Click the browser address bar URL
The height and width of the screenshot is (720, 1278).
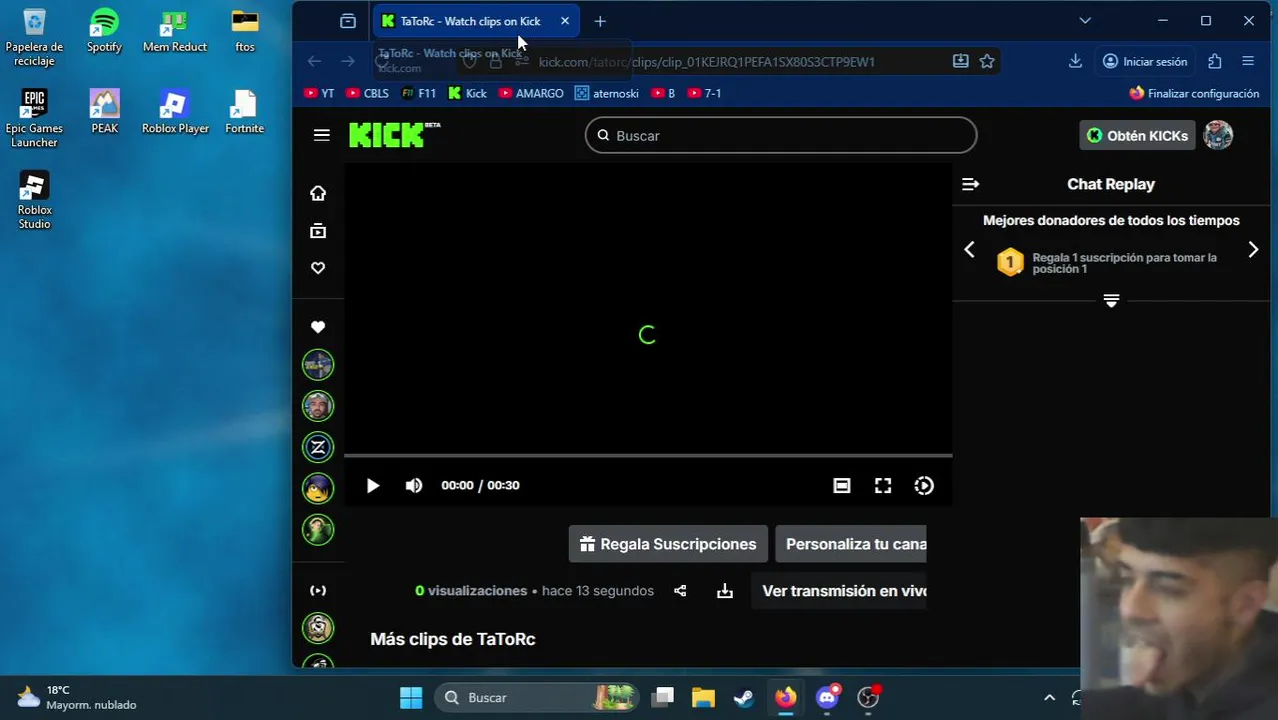(706, 61)
